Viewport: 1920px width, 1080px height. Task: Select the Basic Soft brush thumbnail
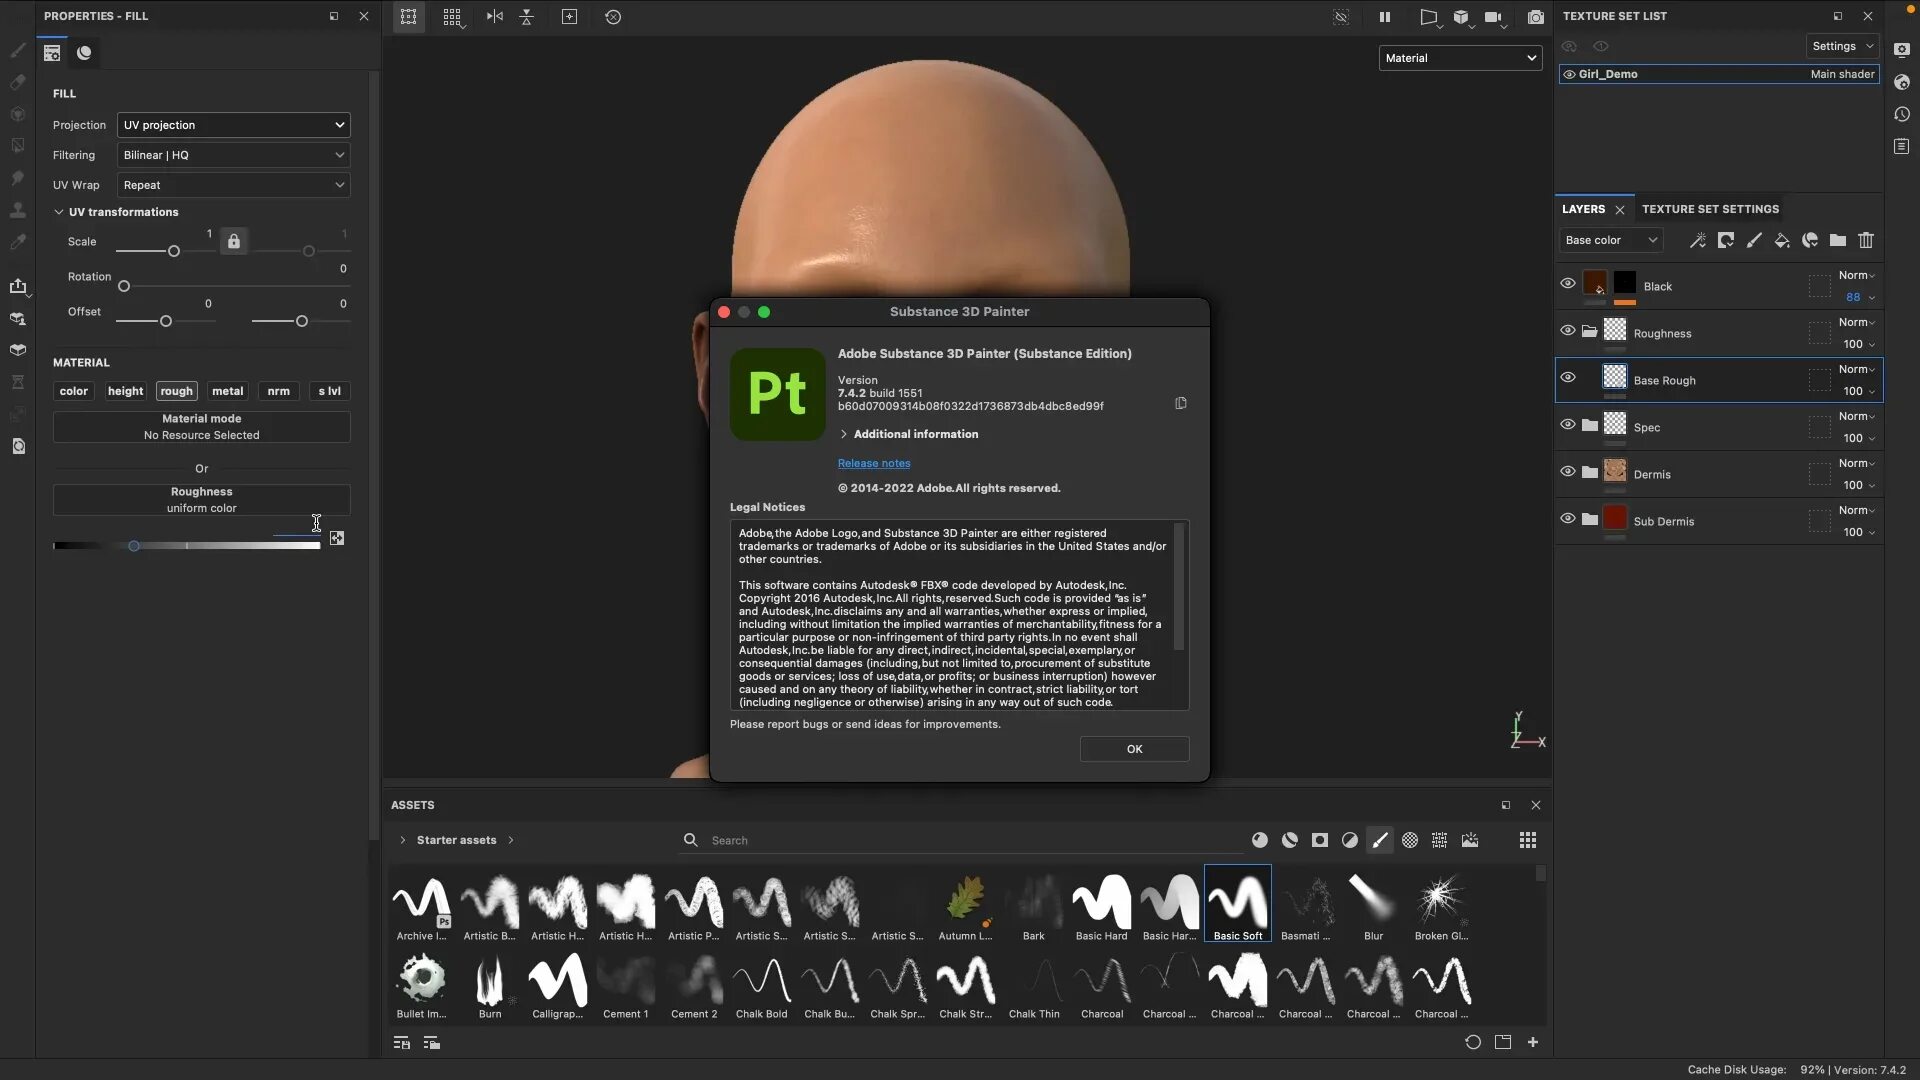pos(1238,904)
